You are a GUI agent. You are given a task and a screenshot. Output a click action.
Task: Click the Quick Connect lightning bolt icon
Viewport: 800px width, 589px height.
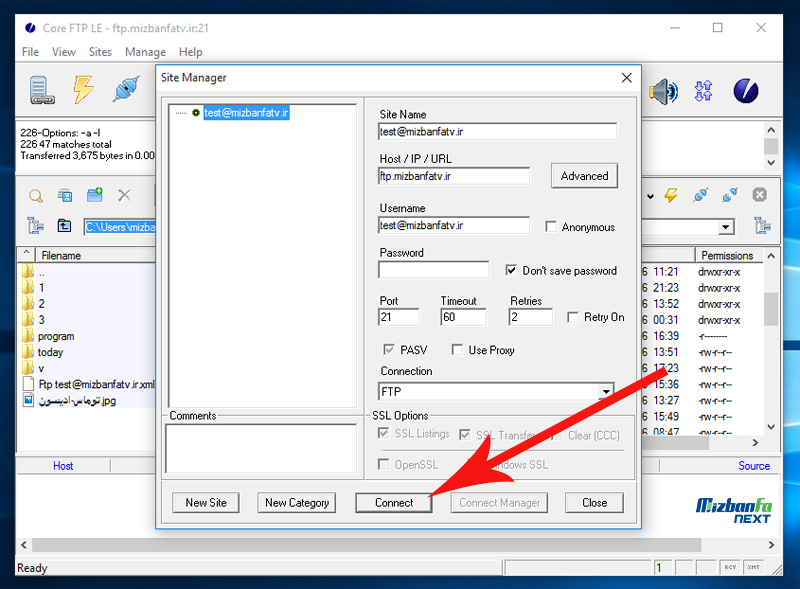83,89
